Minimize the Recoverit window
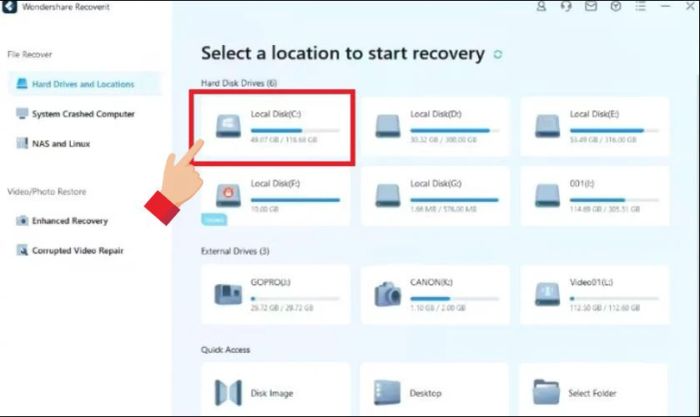Image resolution: width=700 pixels, height=417 pixels. (666, 6)
